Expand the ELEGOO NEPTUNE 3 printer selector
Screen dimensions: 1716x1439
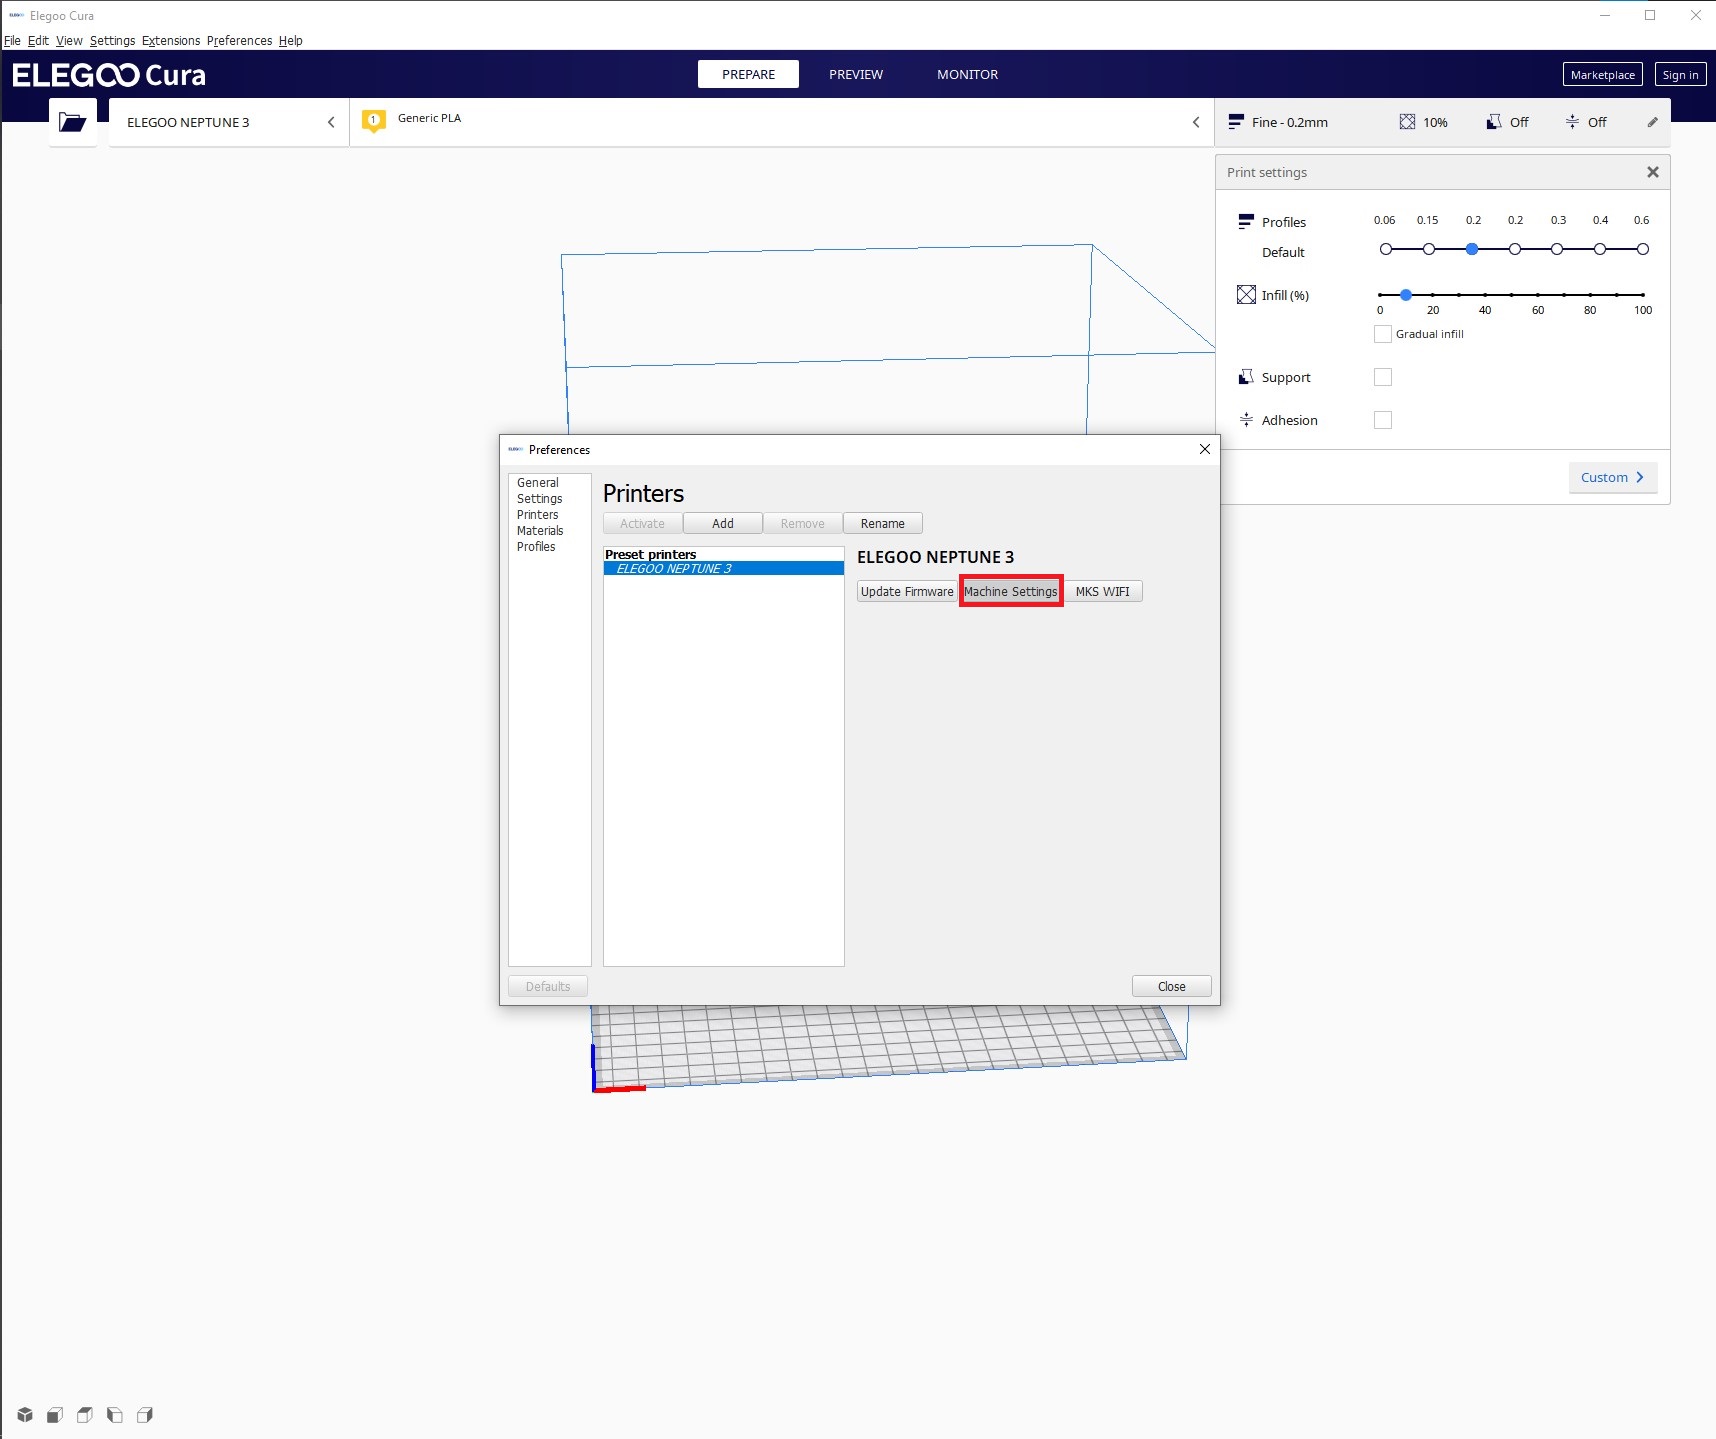point(229,122)
